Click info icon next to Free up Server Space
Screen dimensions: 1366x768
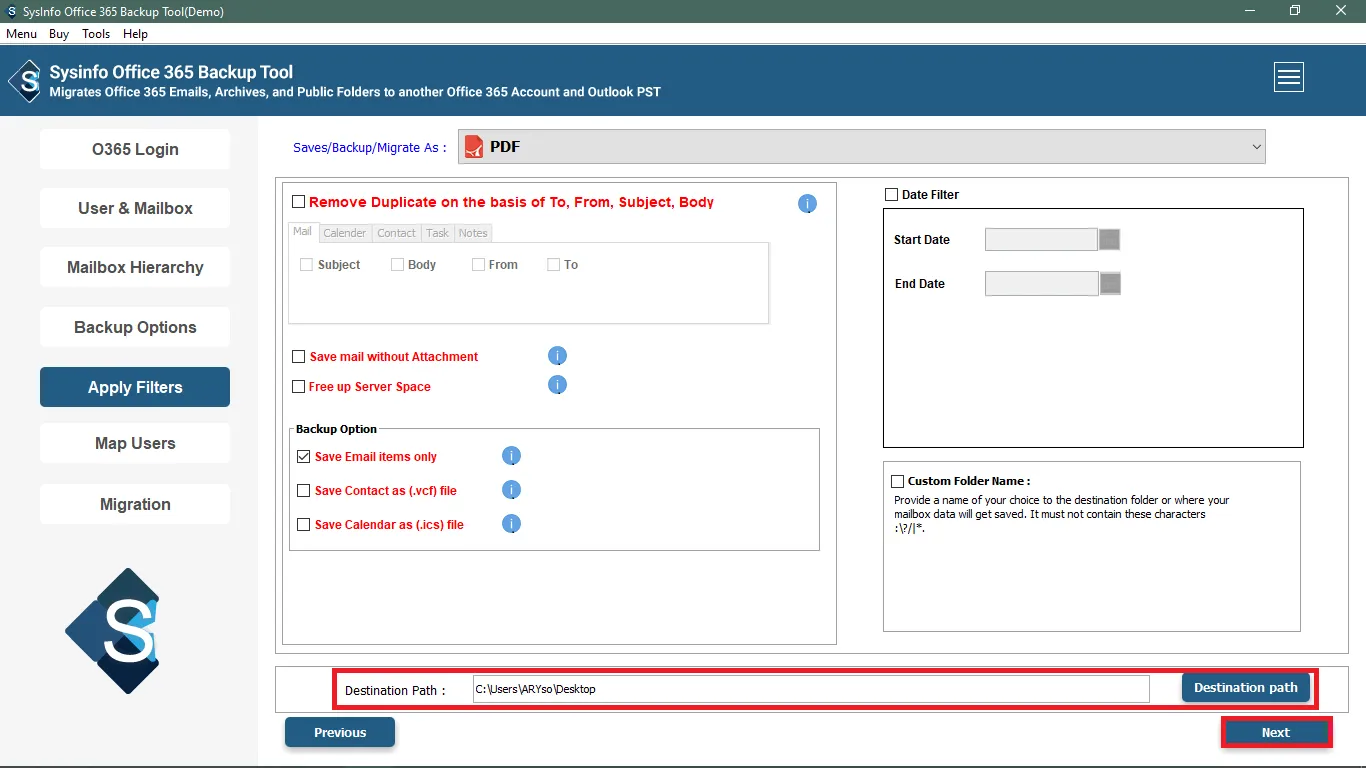point(558,385)
